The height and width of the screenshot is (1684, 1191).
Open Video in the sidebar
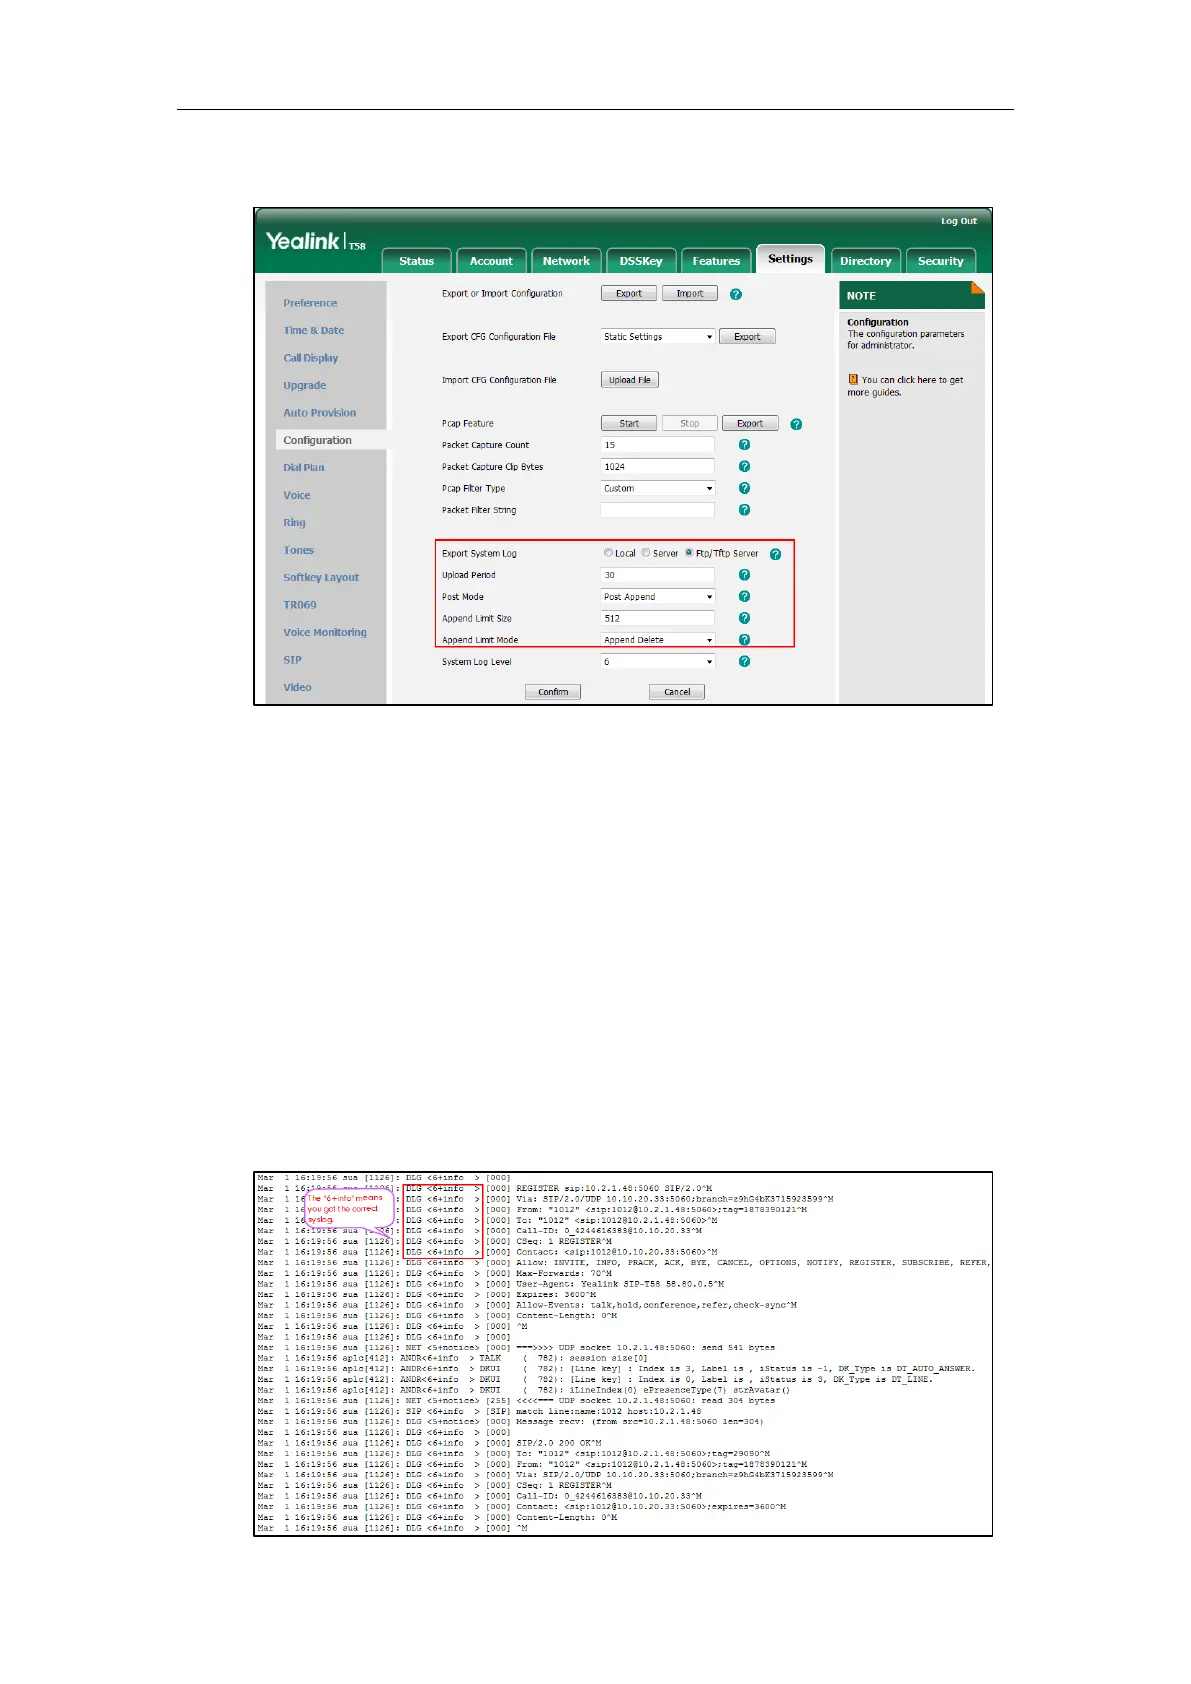point(297,688)
